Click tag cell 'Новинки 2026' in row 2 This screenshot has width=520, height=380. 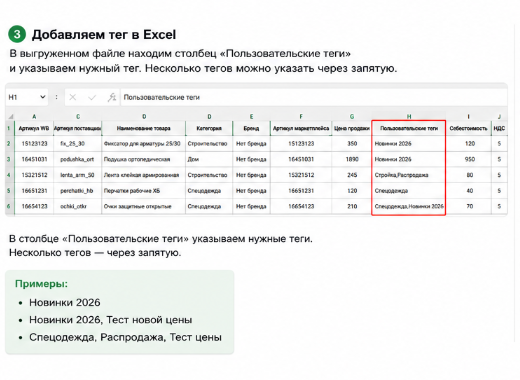[409, 144]
